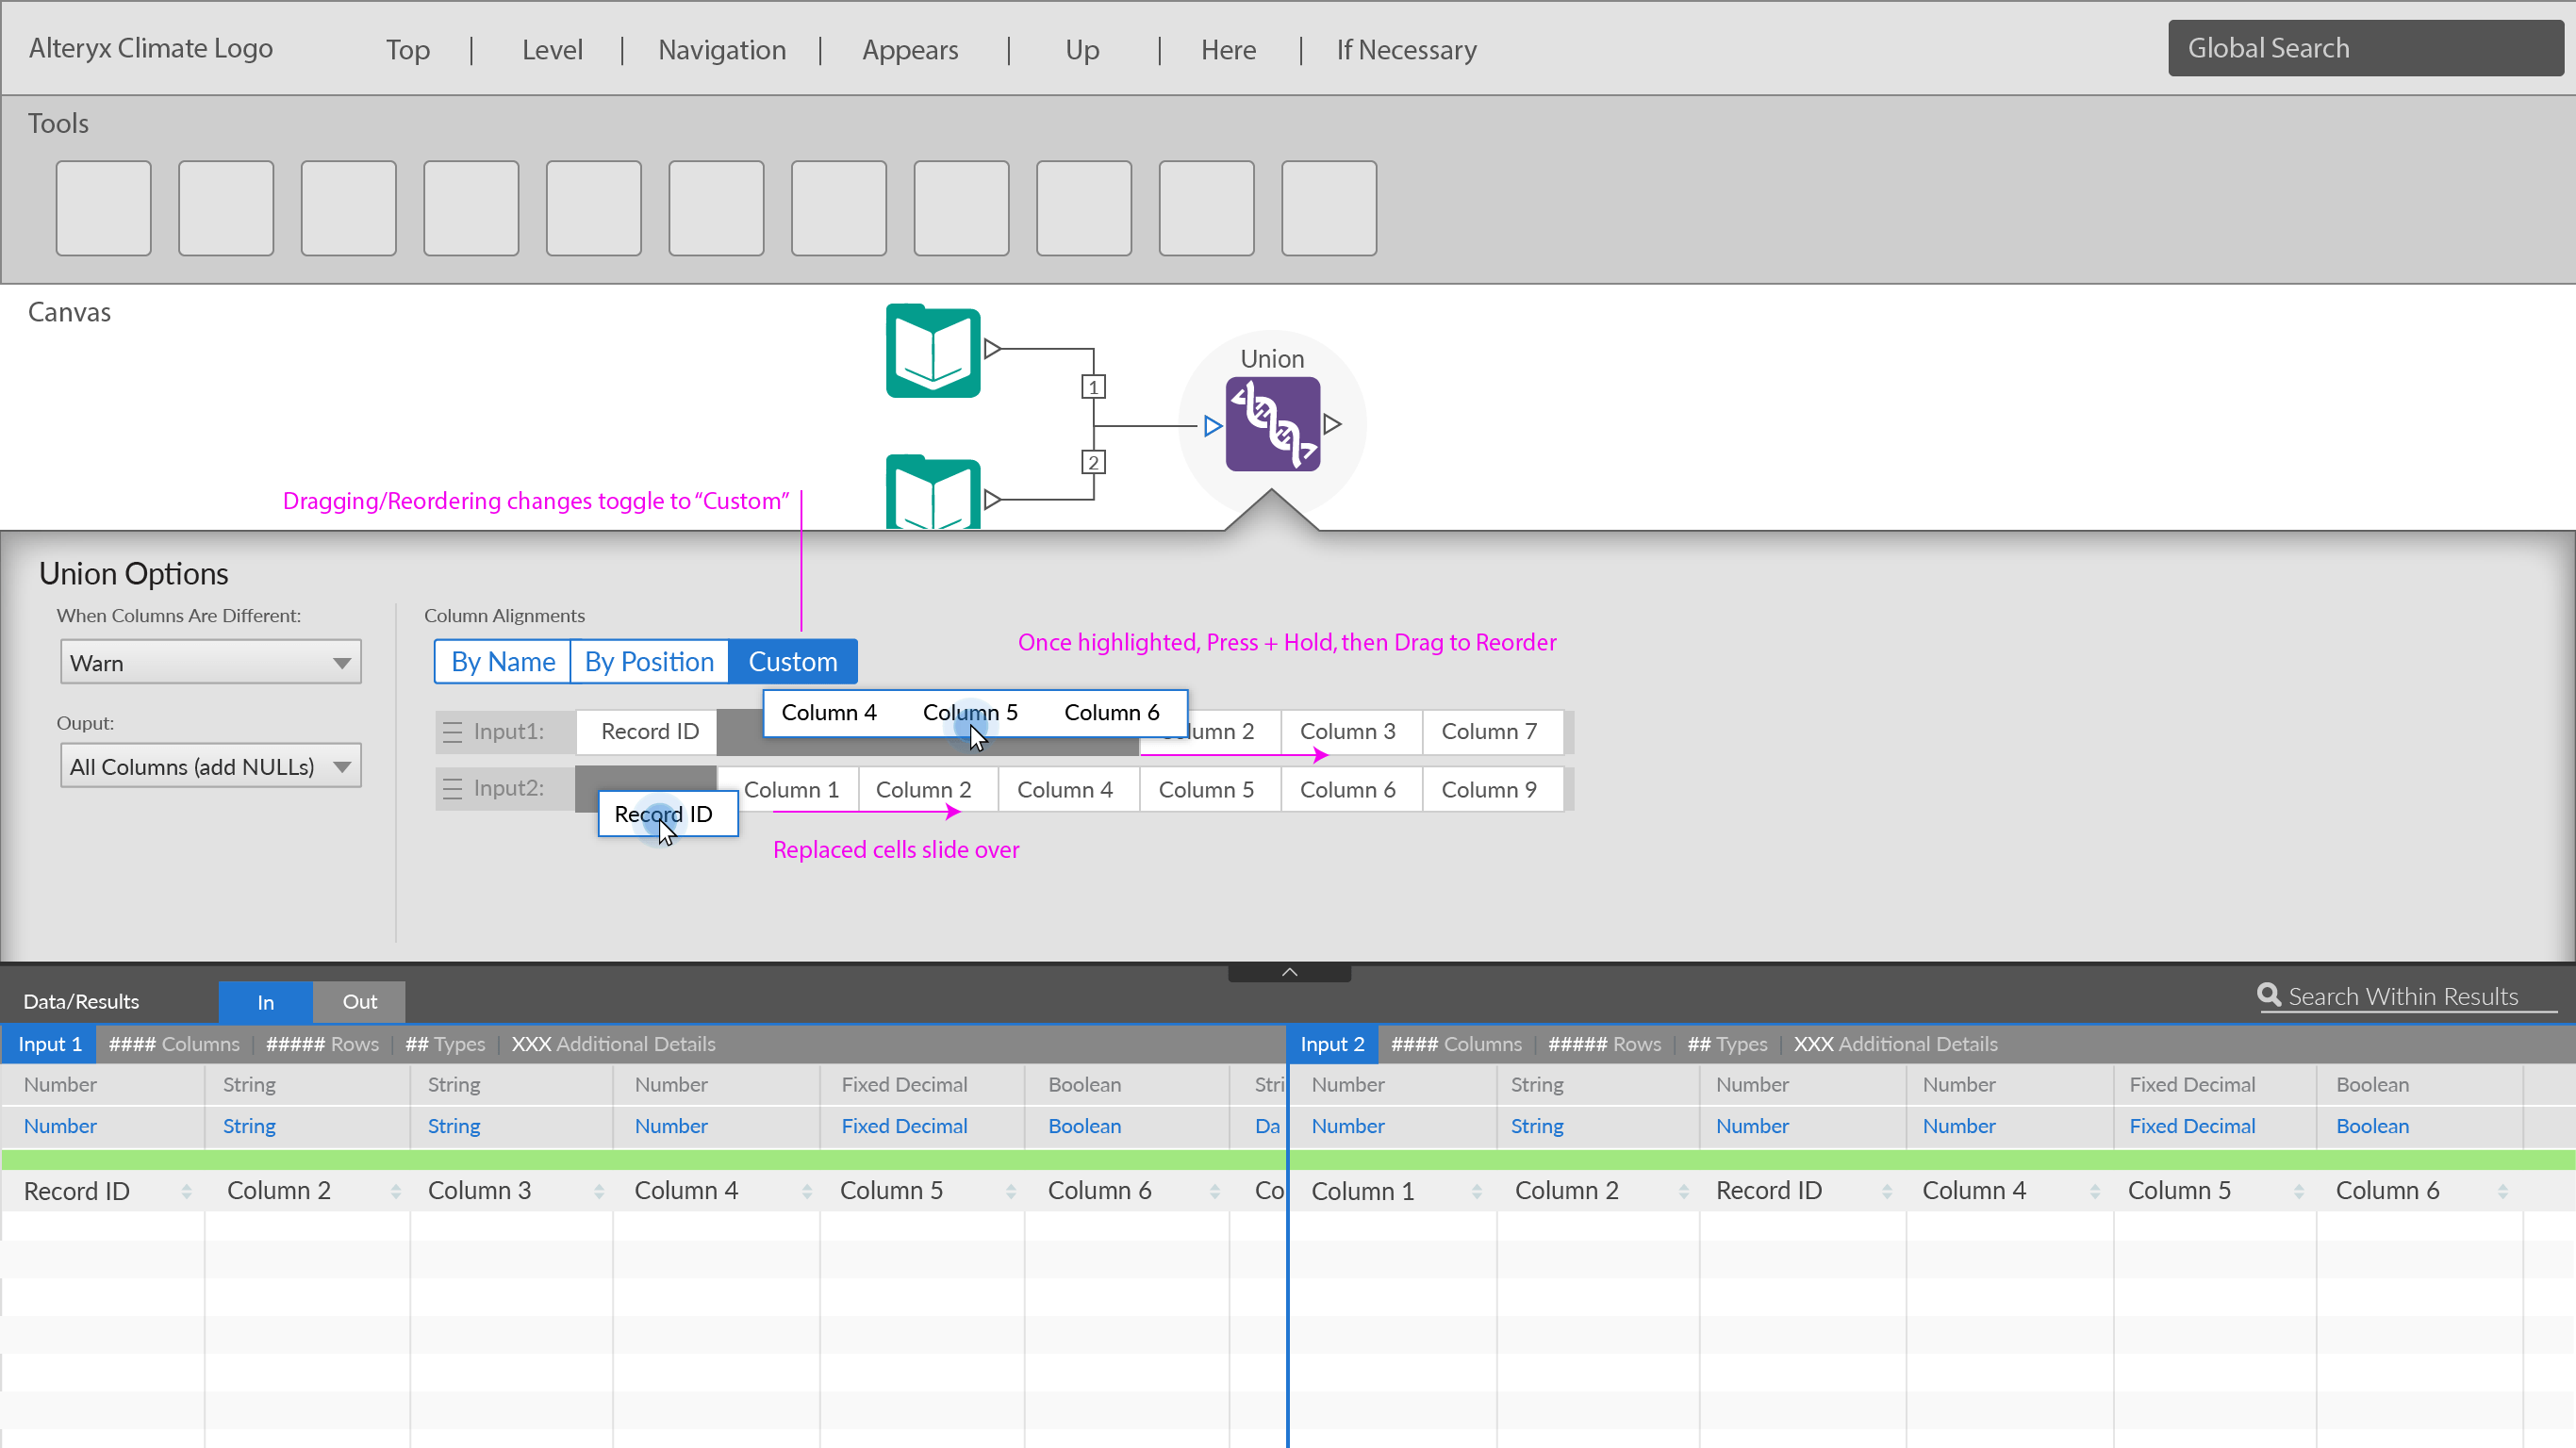Viewport: 2576px width, 1448px height.
Task: Click the blue input arrow on Union tool
Action: pos(1212,426)
